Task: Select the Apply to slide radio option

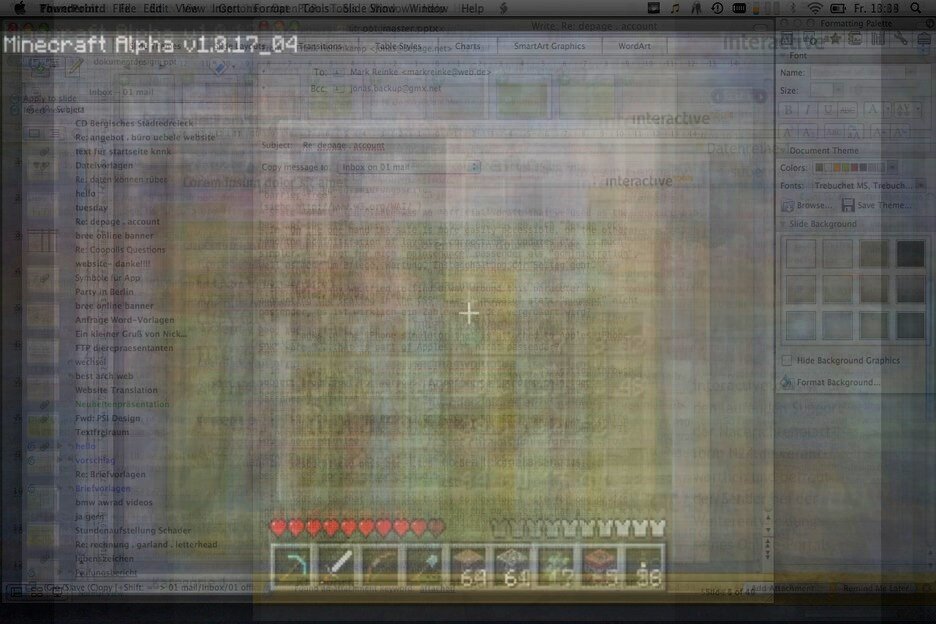Action: click(x=16, y=99)
